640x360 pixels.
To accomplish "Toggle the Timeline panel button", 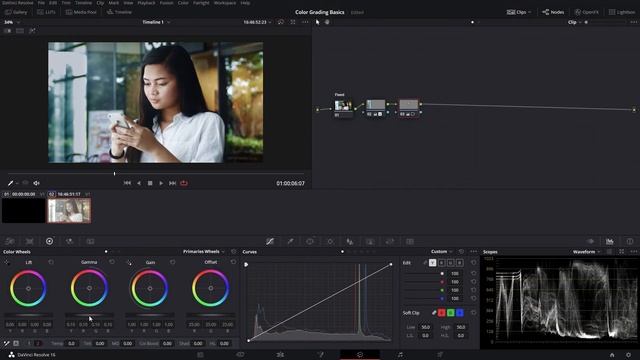I will (119, 12).
